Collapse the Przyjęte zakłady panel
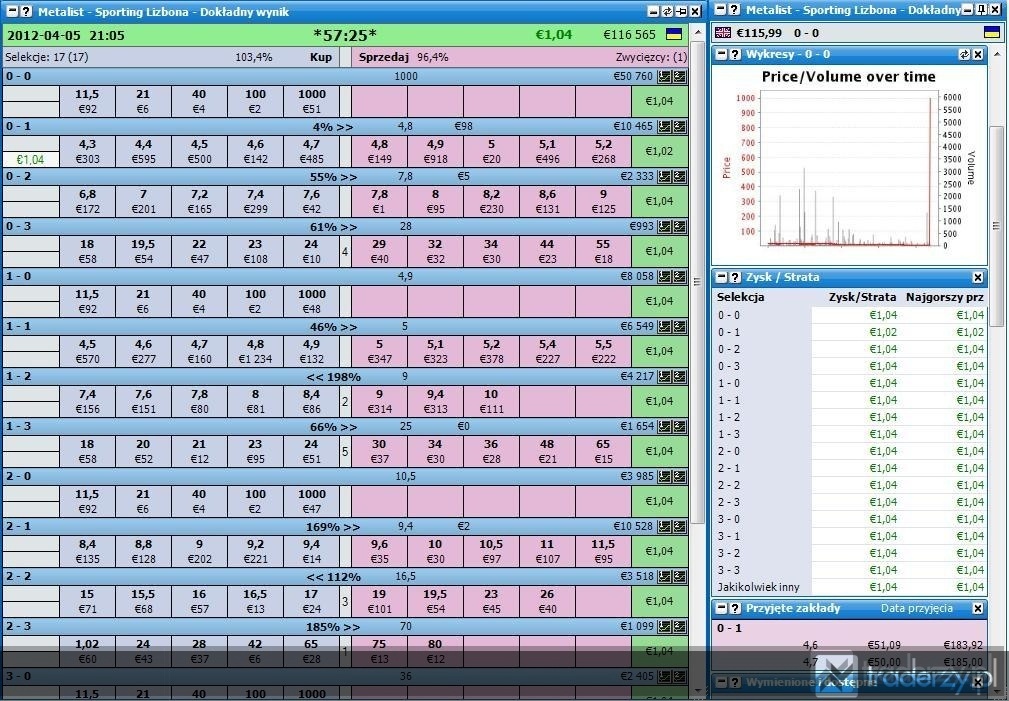The height and width of the screenshot is (701, 1009). pyautogui.click(x=721, y=608)
